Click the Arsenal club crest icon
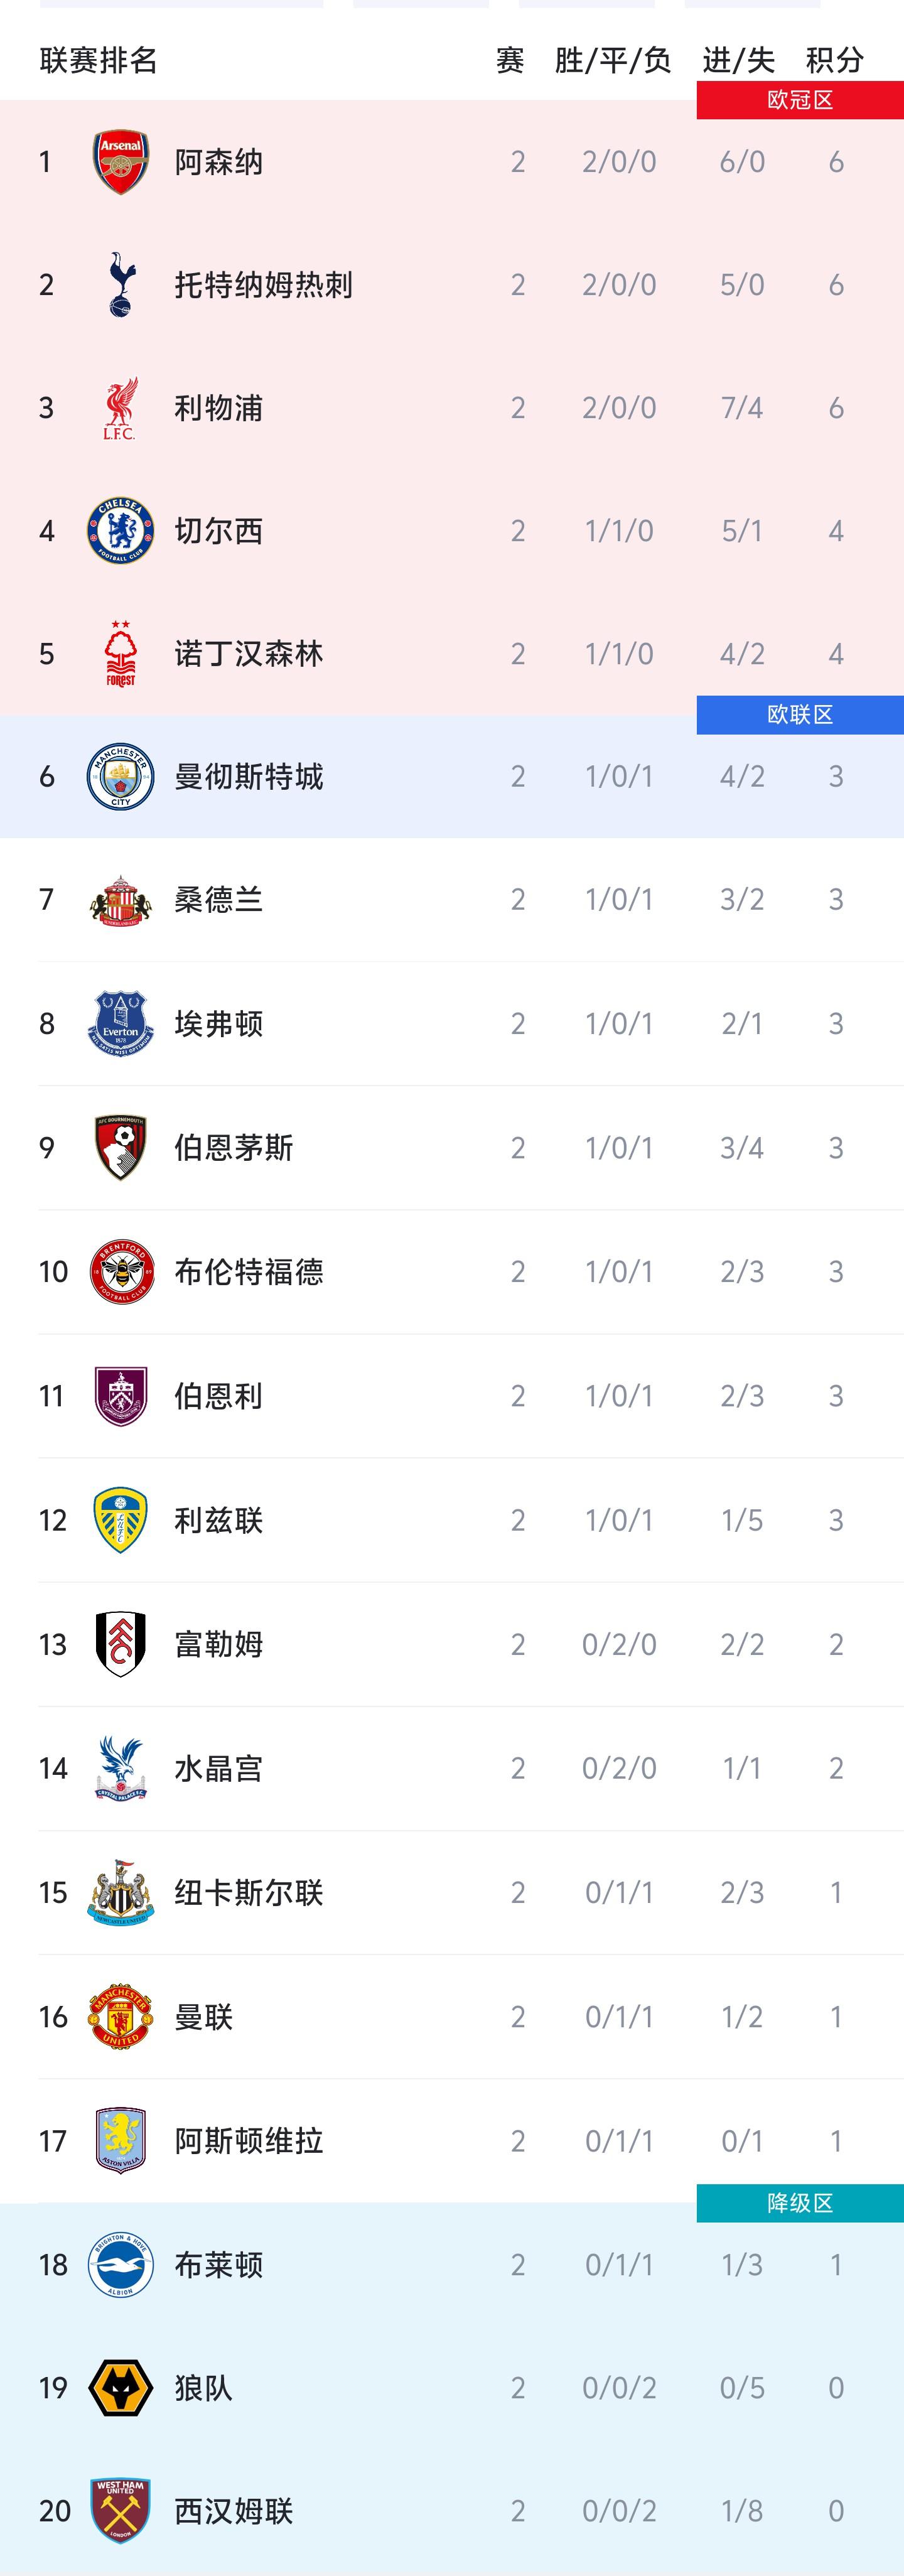This screenshot has width=904, height=2576. click(121, 162)
